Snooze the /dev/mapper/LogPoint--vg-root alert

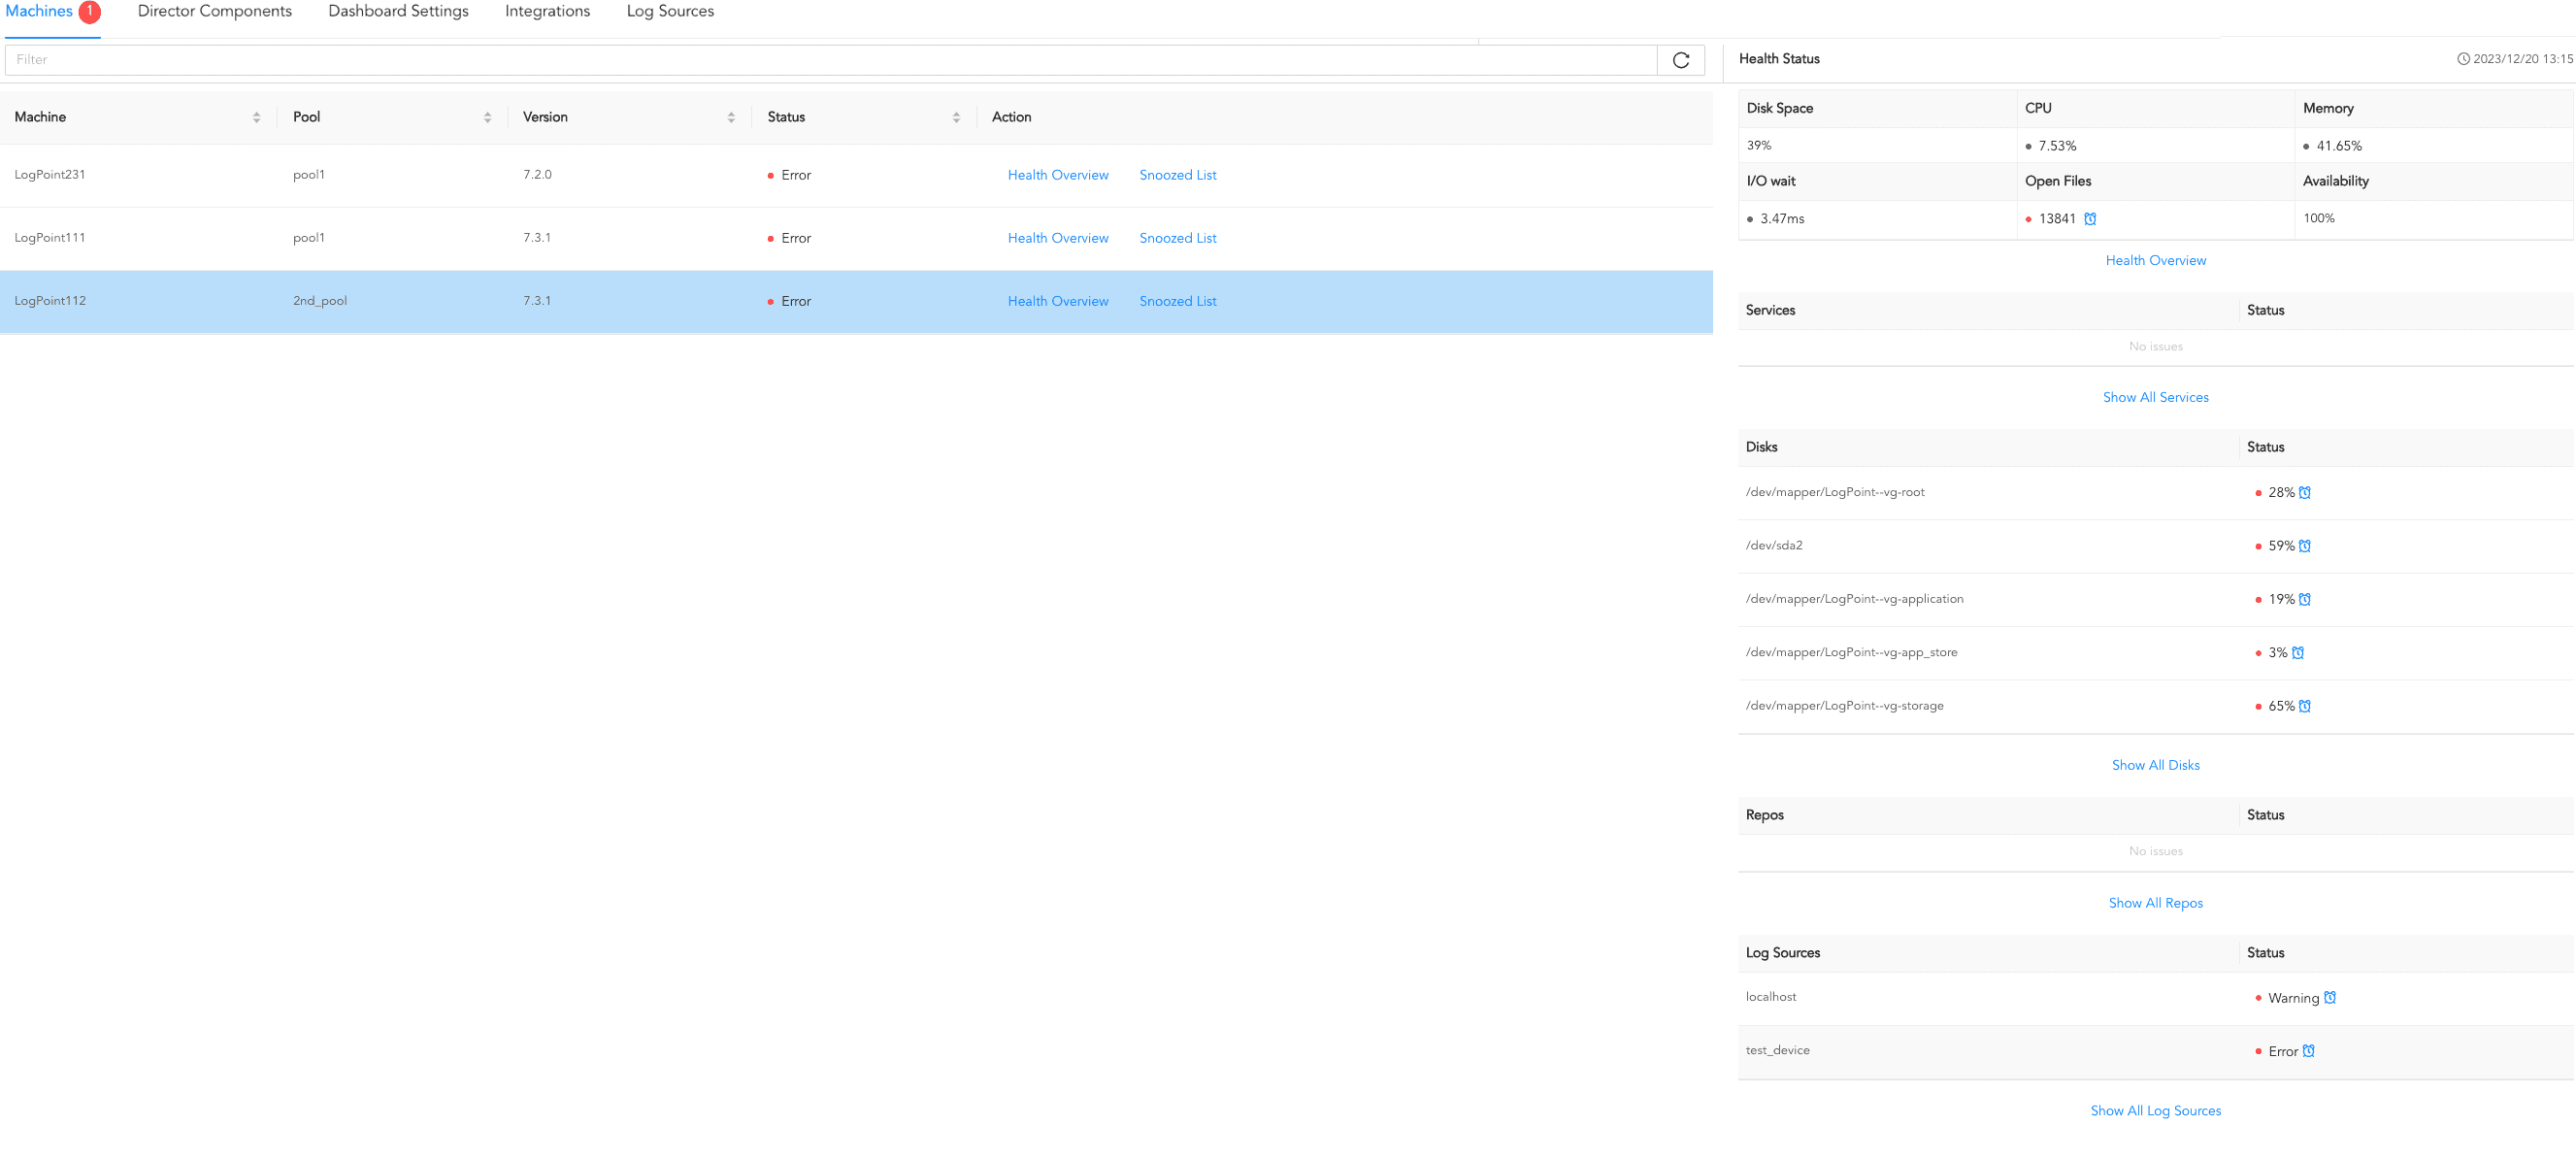(x=2306, y=492)
